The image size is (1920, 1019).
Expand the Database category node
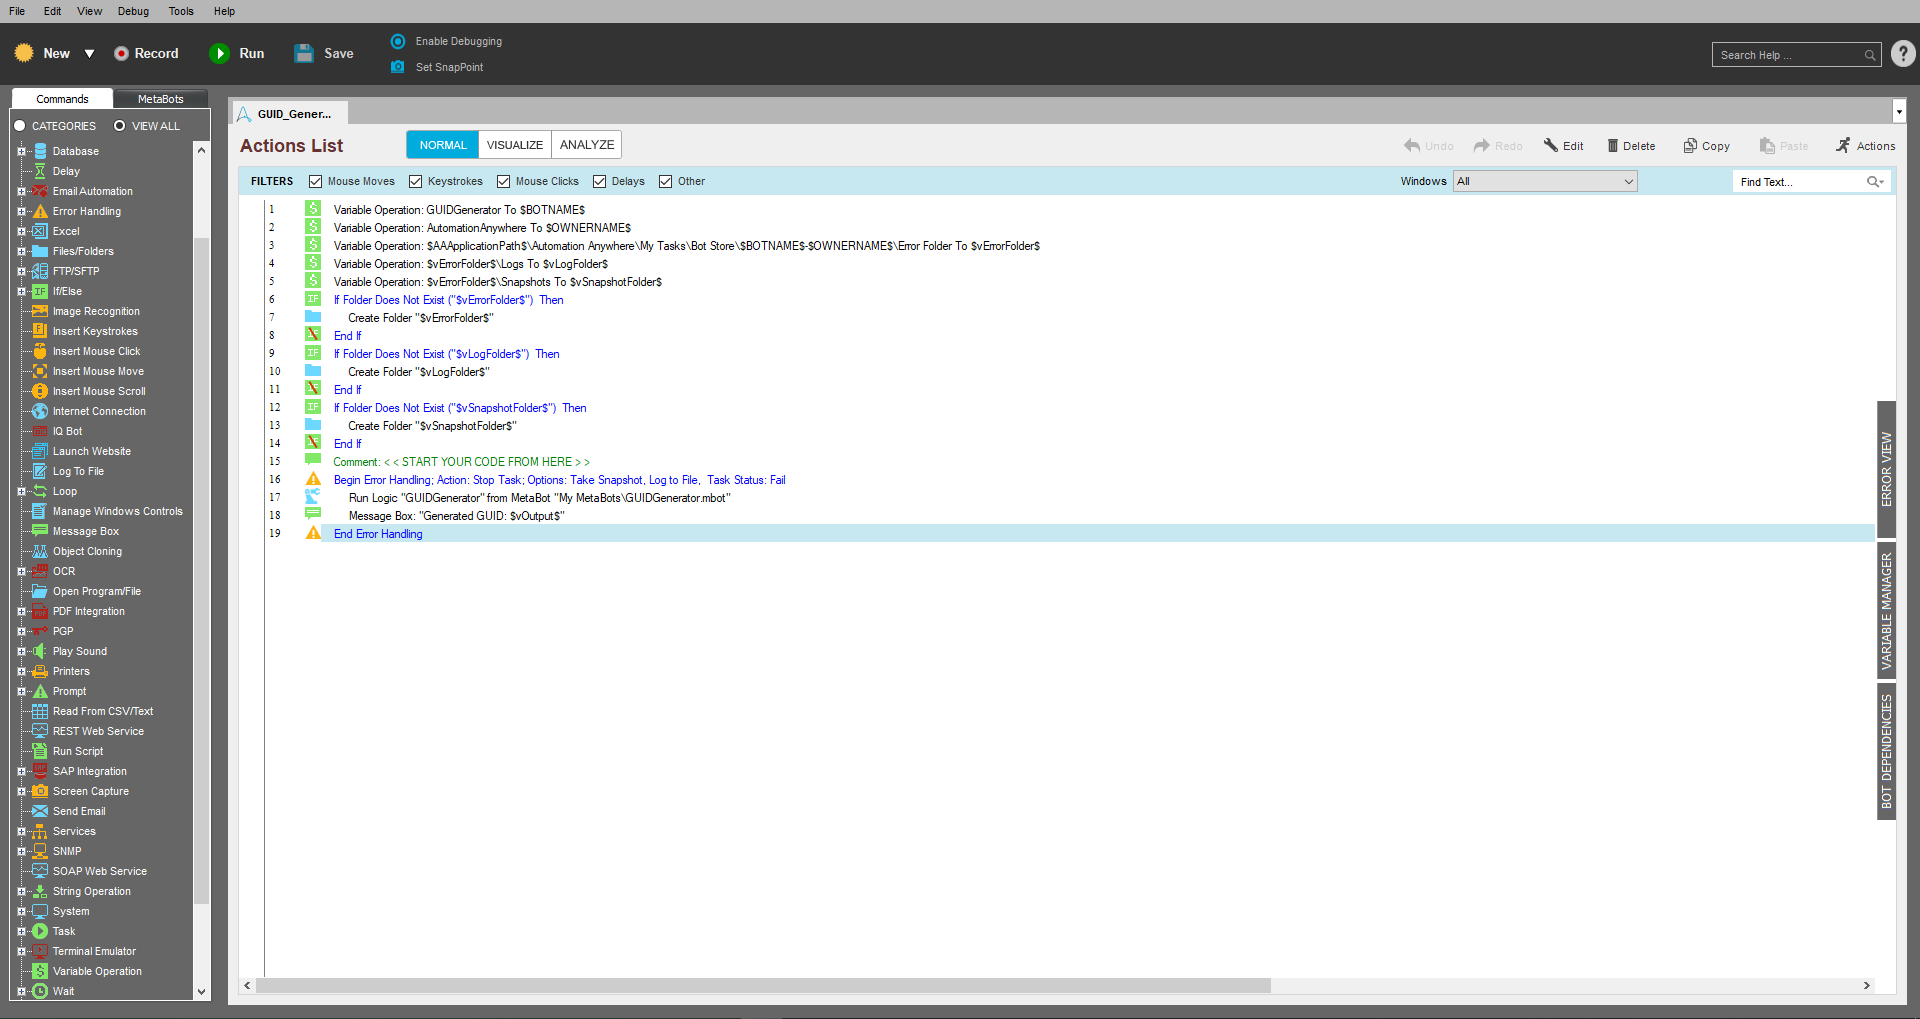coord(21,151)
